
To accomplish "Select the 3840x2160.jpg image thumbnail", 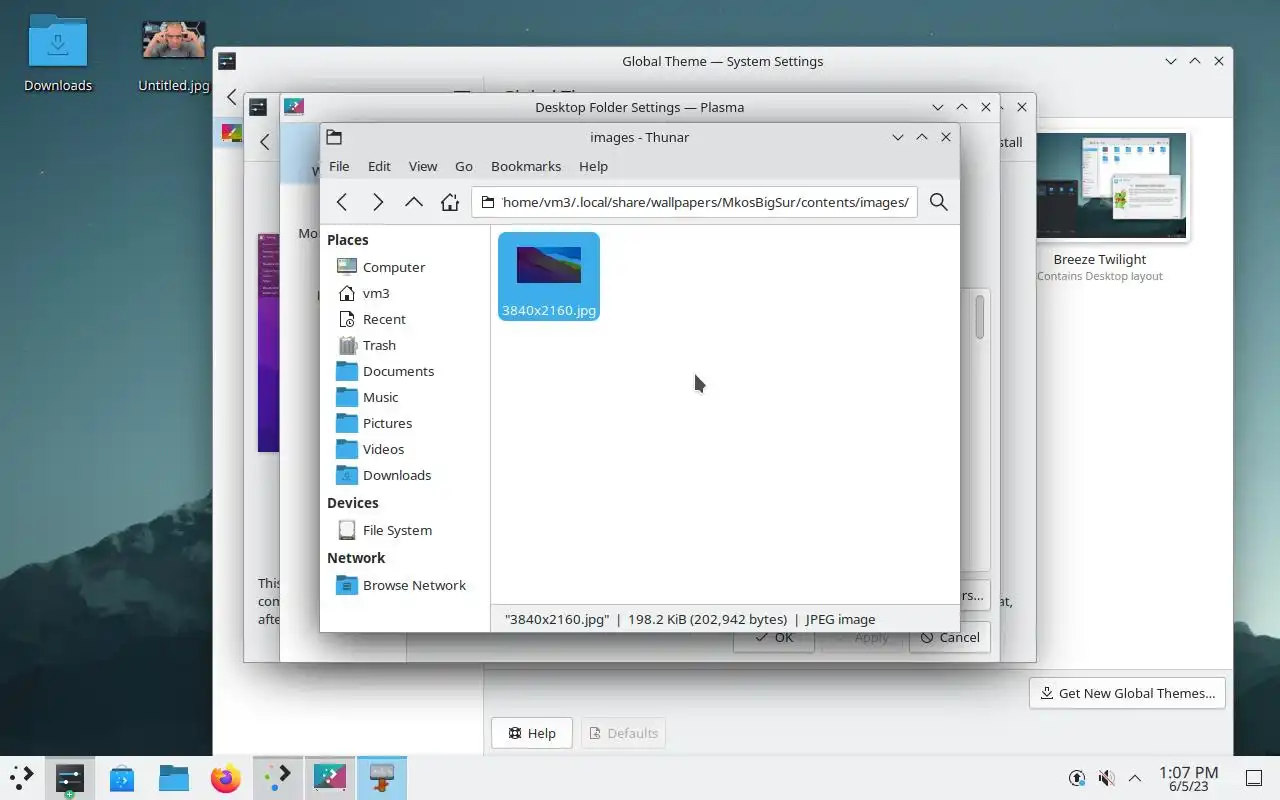I will (549, 276).
